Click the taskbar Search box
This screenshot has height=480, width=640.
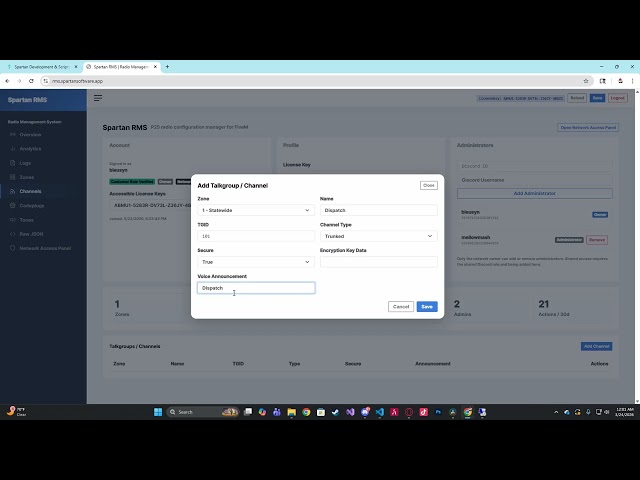click(202, 412)
